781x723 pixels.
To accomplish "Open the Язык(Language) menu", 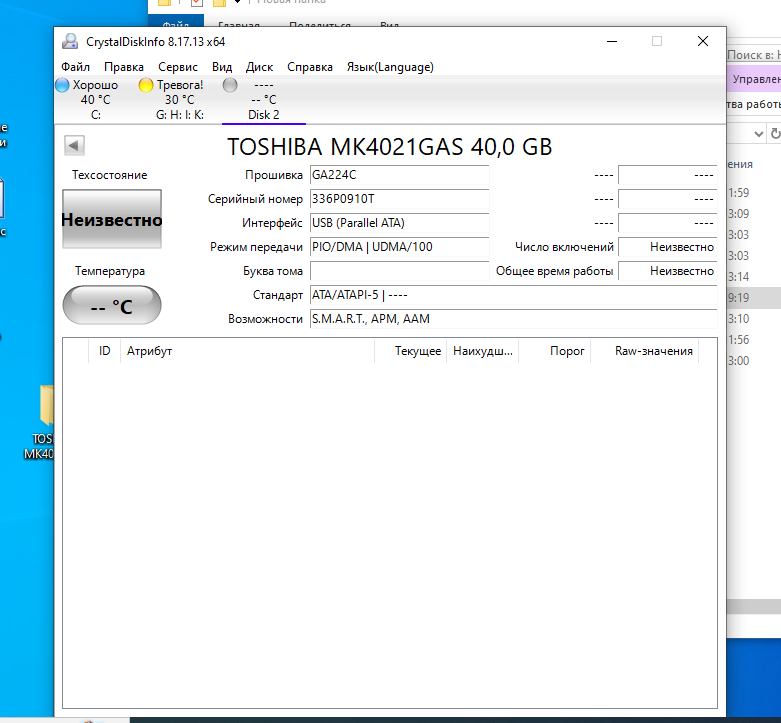I will pos(390,67).
